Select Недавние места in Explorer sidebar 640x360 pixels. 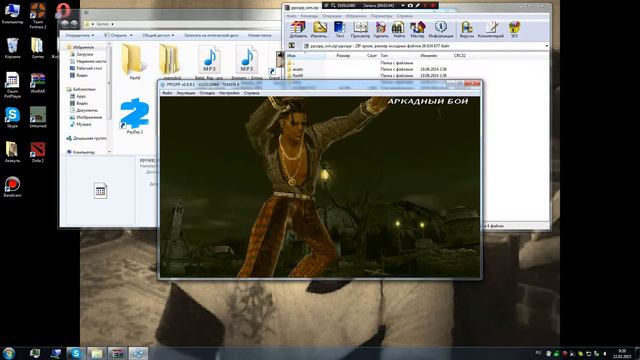88,61
